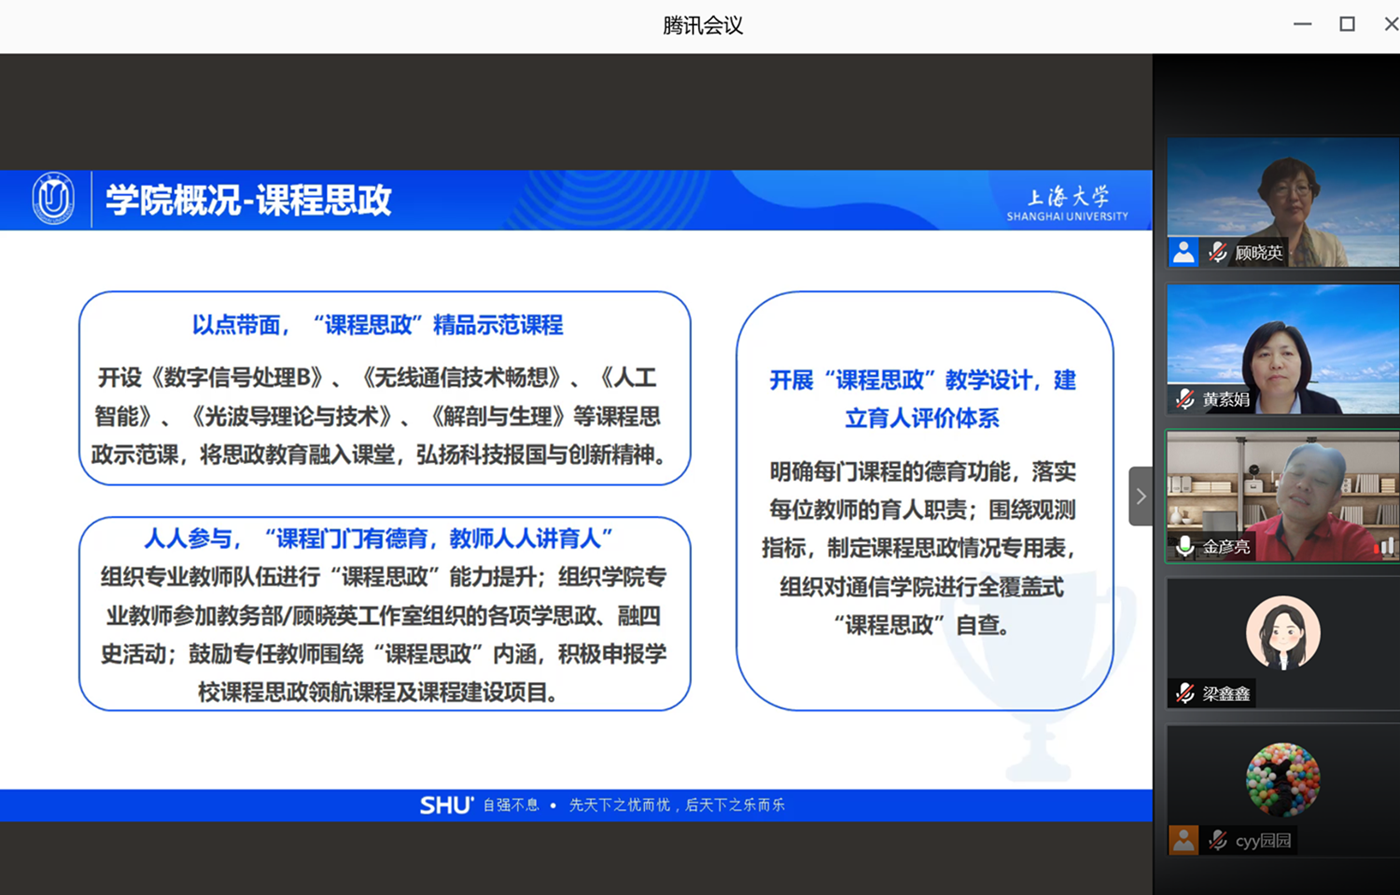Click the 顾晓英 name label
Image resolution: width=1400 pixels, height=895 pixels.
coord(1259,253)
